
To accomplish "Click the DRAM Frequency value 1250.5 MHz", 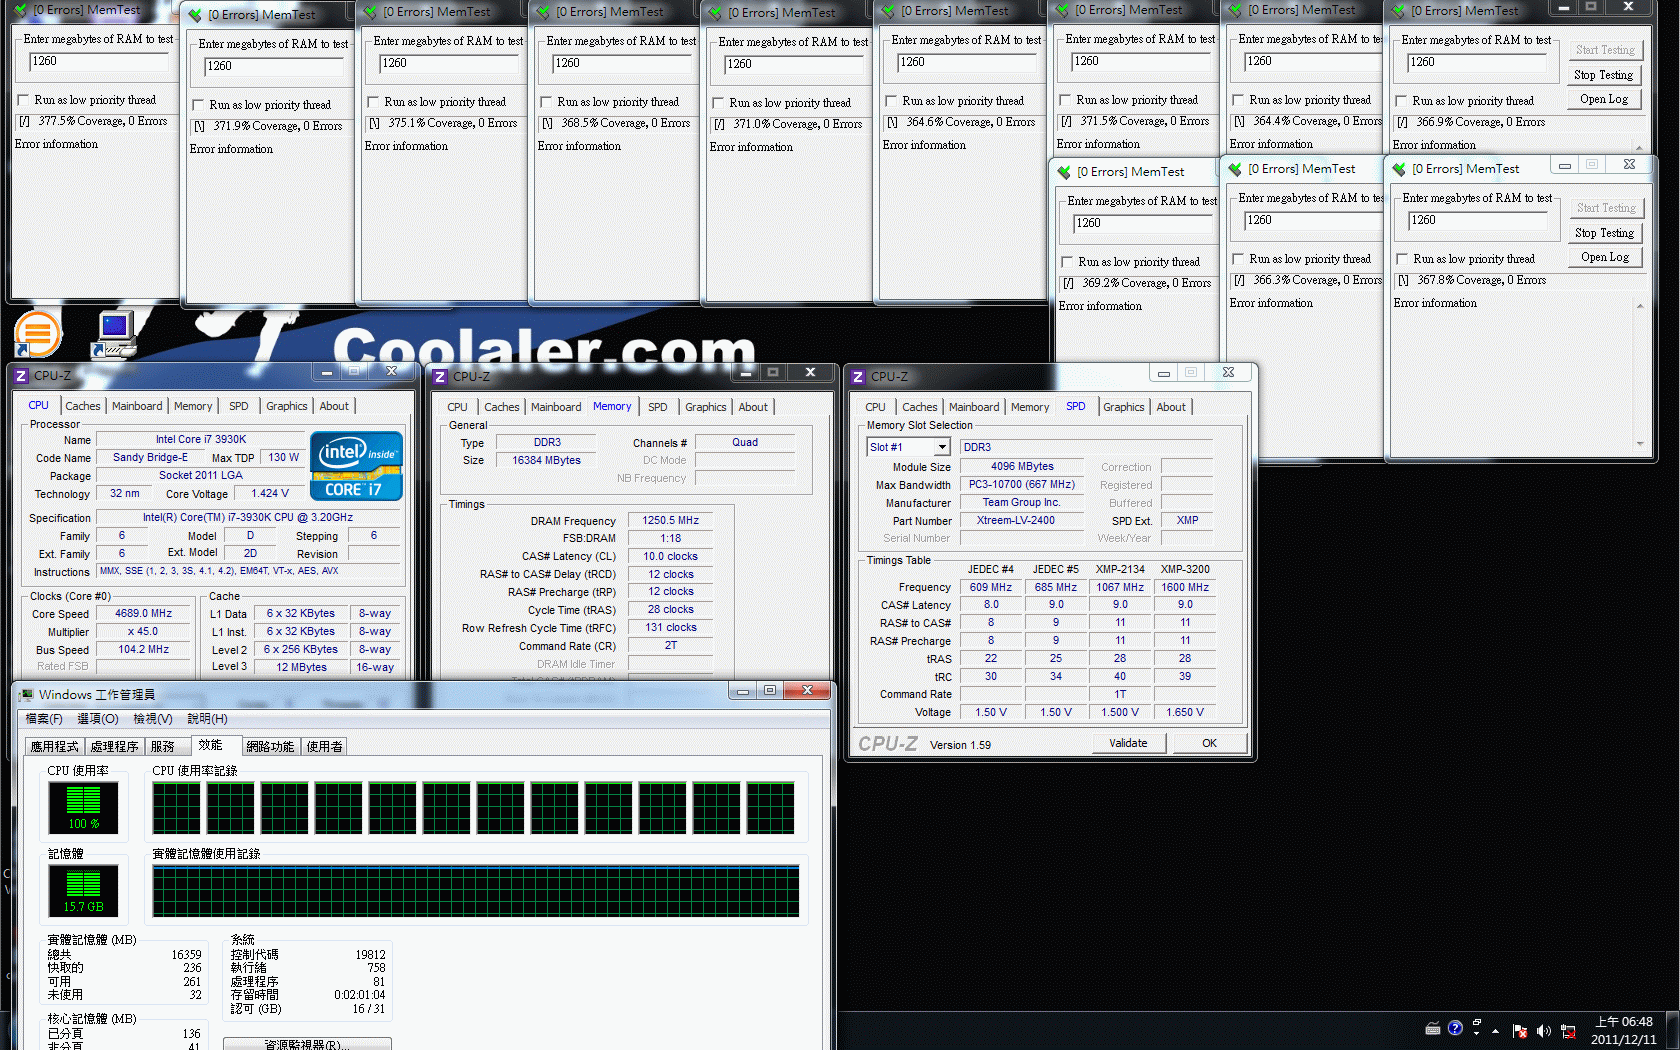I will pos(670,521).
